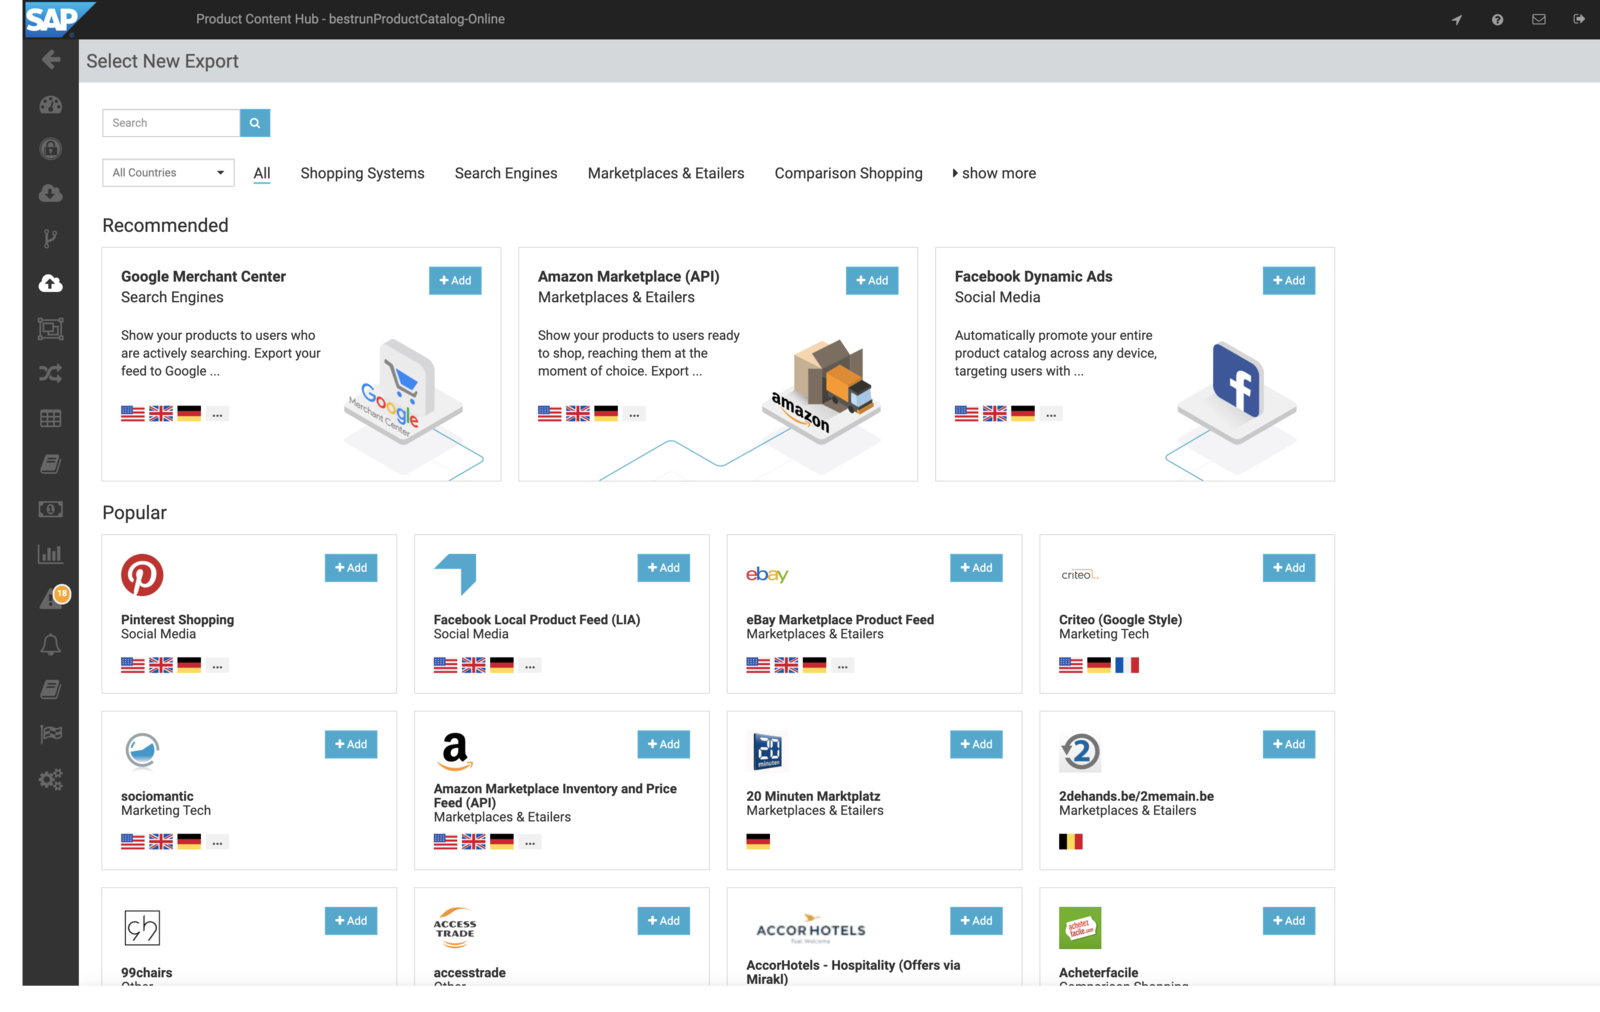Click the bell notifications sidebar icon
The width and height of the screenshot is (1600, 1012).
[50, 645]
